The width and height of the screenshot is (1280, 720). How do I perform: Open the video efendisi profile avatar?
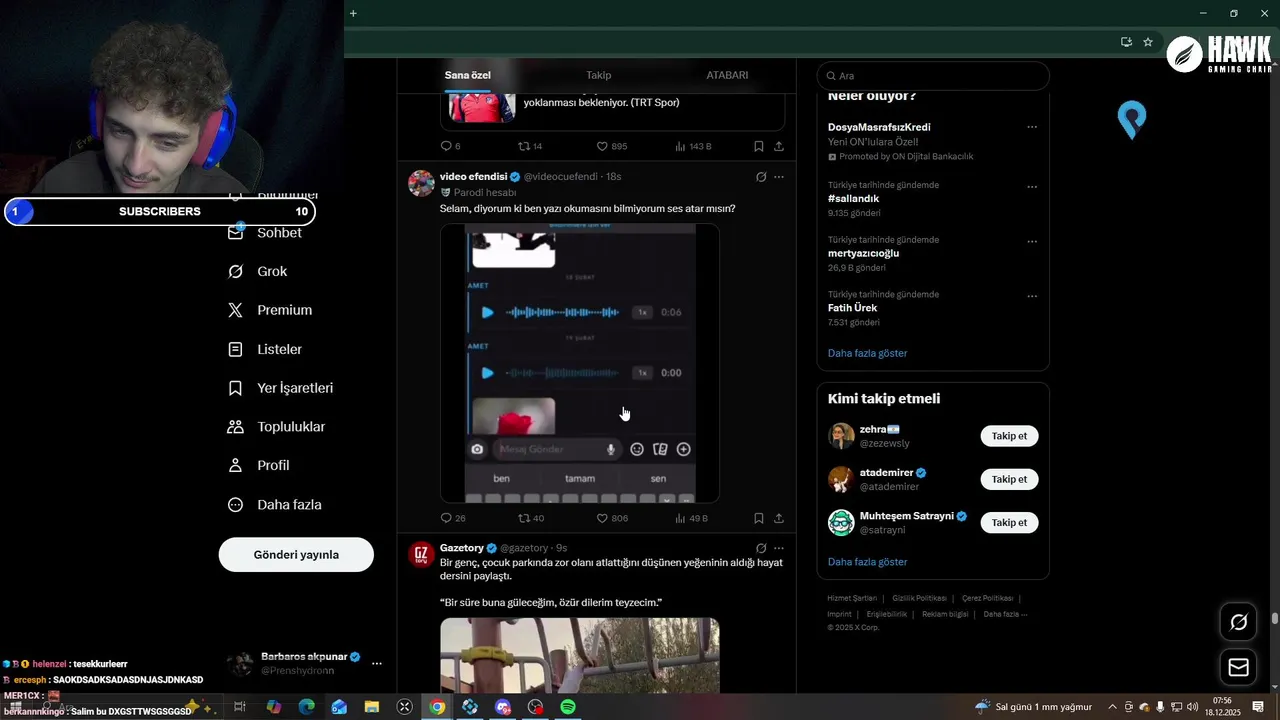[422, 183]
